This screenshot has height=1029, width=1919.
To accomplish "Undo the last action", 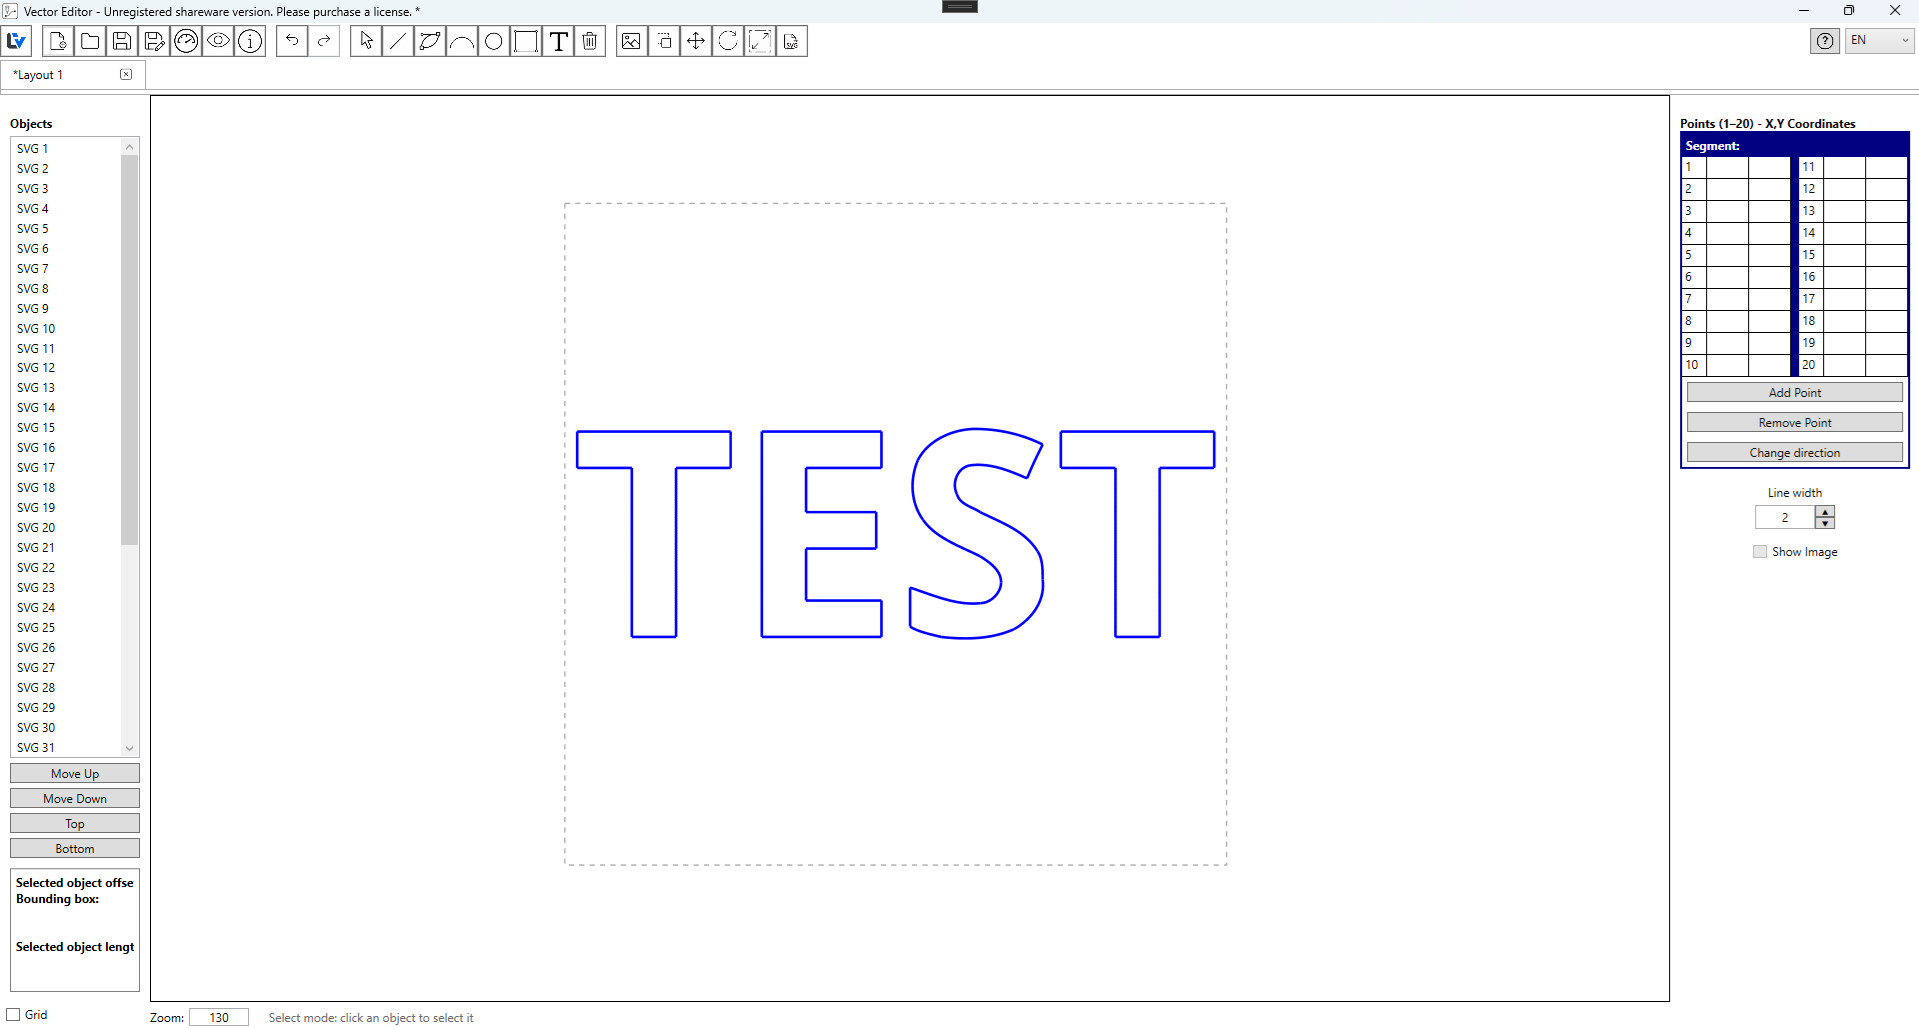I will pos(292,41).
